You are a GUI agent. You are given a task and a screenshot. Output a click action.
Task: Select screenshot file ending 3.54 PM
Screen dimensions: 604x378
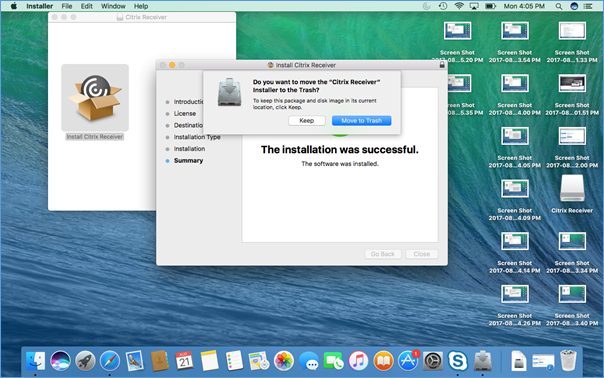pos(515,31)
